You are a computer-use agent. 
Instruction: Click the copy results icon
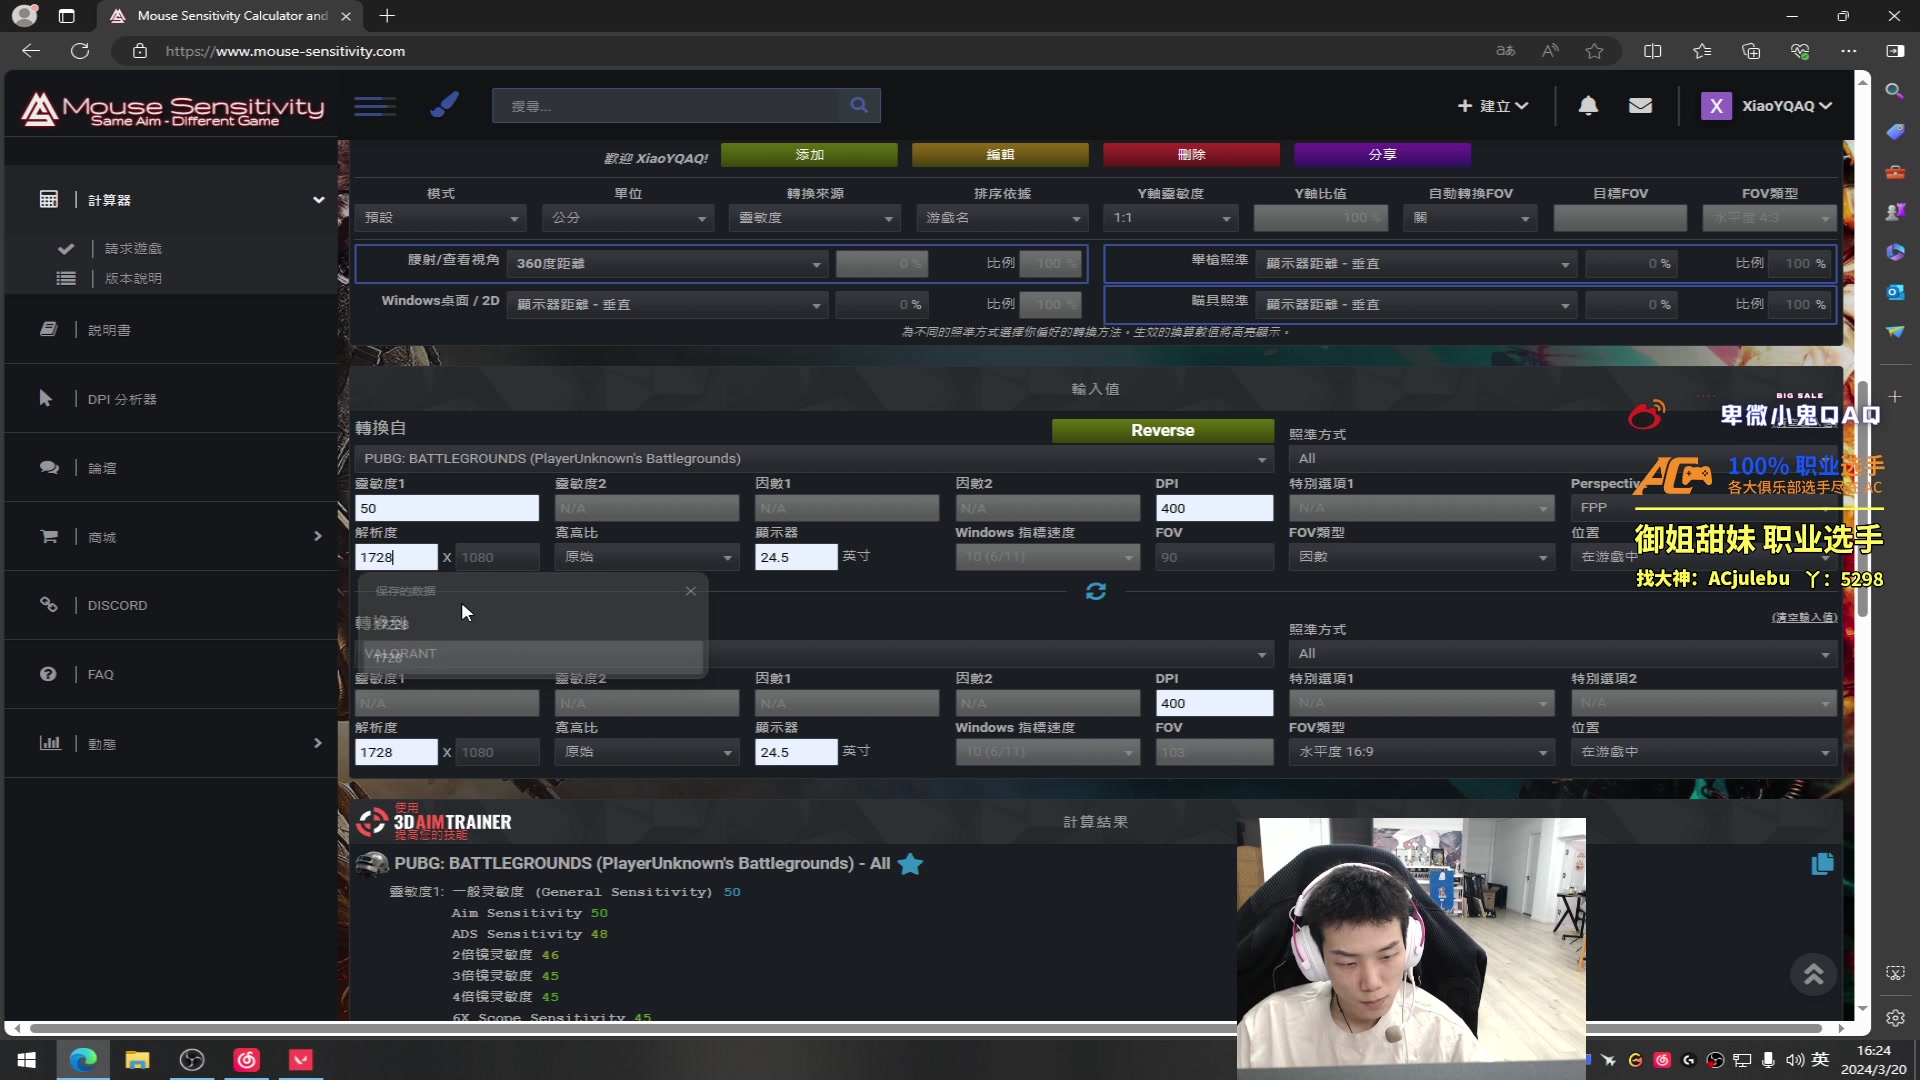click(x=1822, y=863)
